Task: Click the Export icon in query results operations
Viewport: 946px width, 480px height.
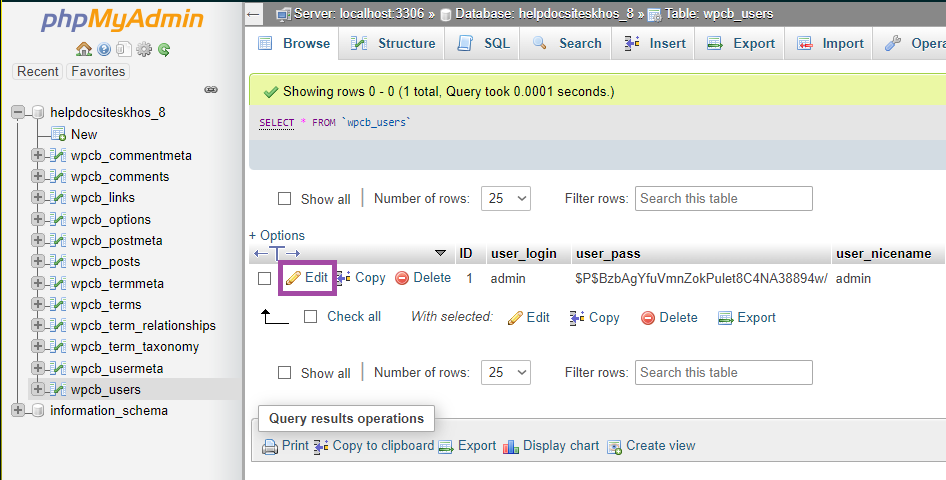Action: coord(446,446)
